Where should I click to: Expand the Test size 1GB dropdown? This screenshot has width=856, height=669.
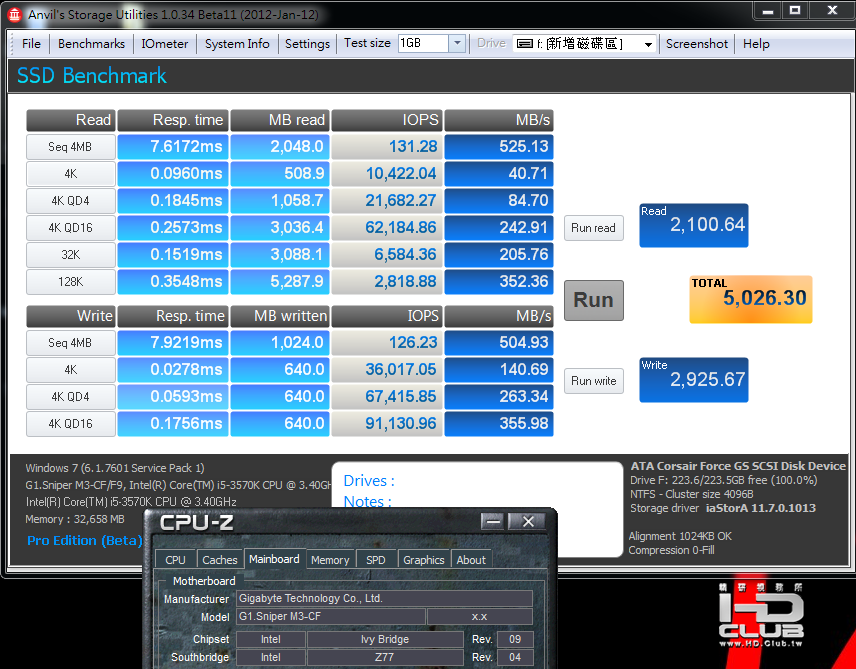pos(457,43)
